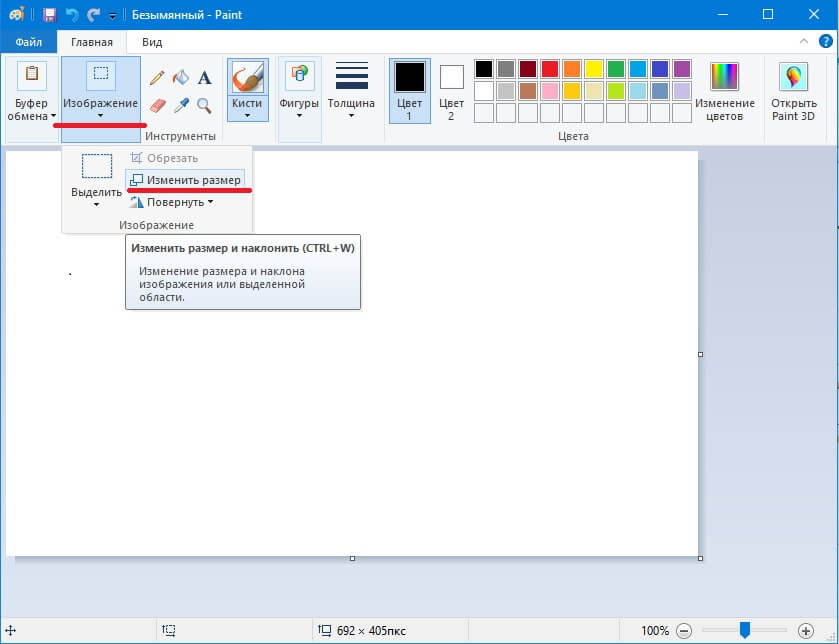The width and height of the screenshot is (839, 644).
Task: Select the Magnifier tool
Action: point(204,105)
